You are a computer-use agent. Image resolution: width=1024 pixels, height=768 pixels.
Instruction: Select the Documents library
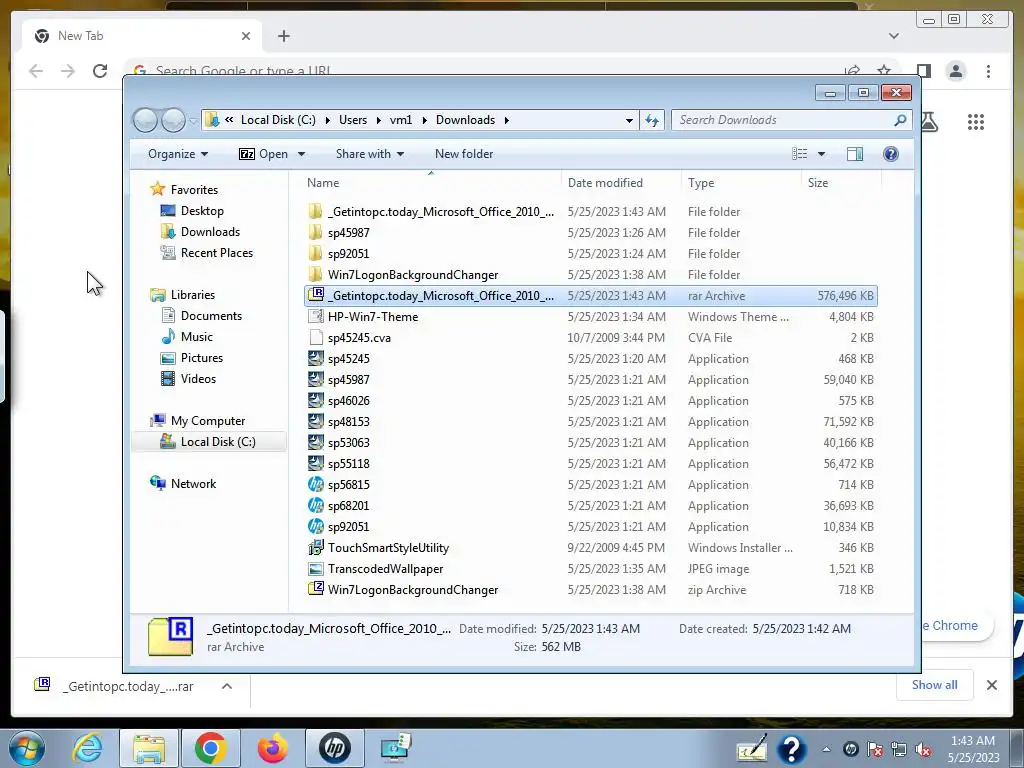coord(211,316)
